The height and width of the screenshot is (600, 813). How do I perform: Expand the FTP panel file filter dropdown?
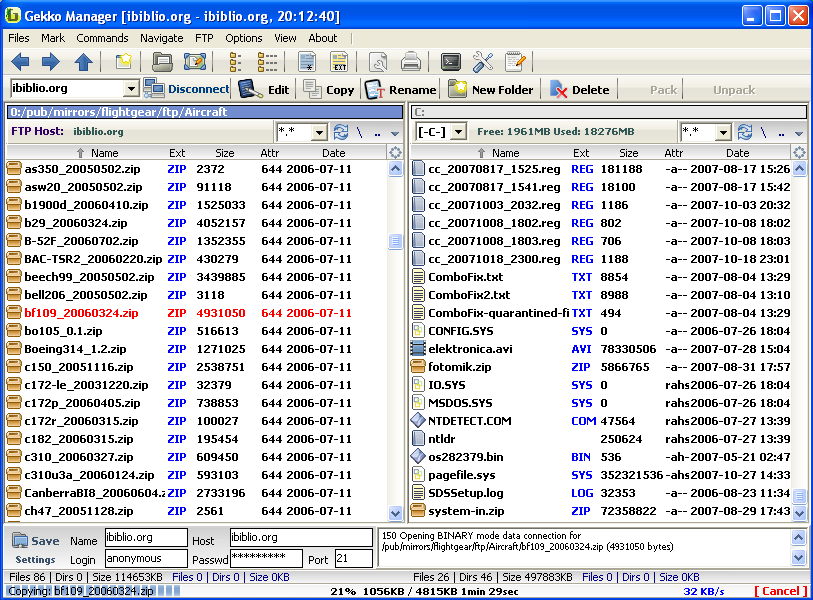319,133
